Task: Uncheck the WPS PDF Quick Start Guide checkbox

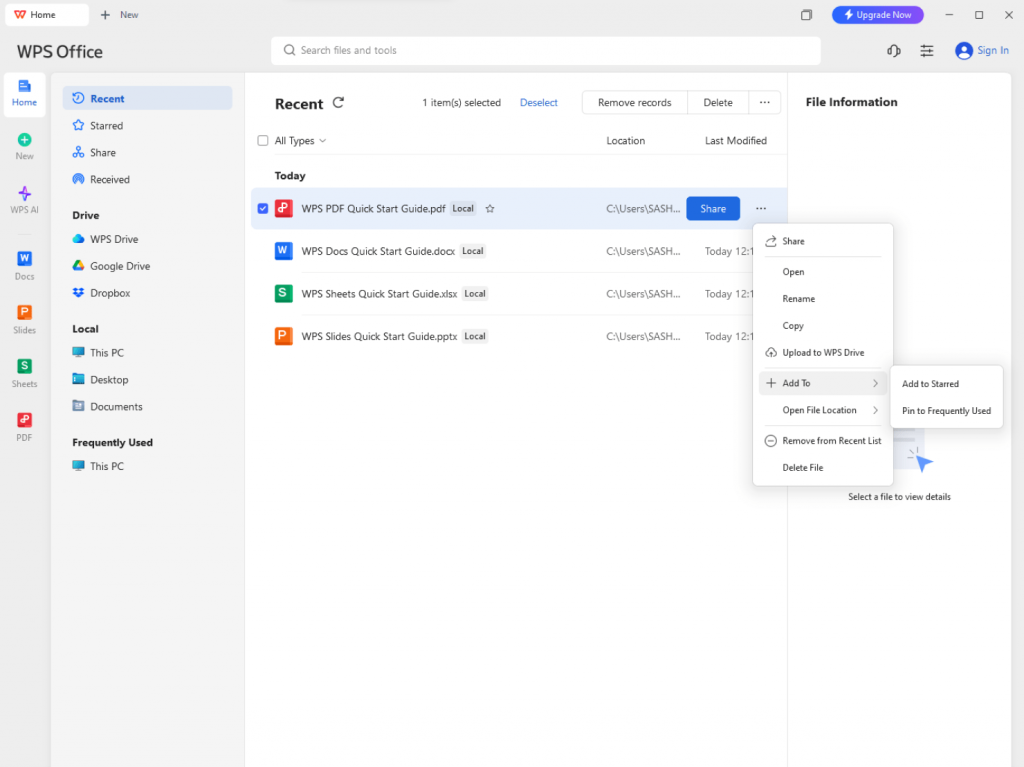Action: click(263, 209)
